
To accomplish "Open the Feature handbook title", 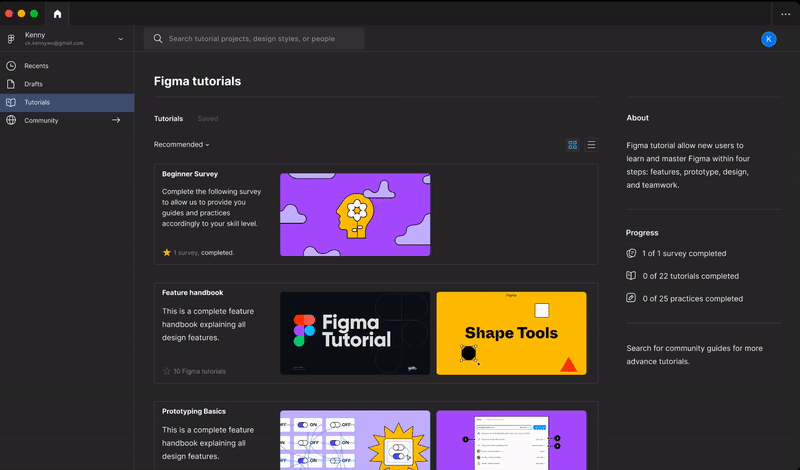I will click(192, 293).
